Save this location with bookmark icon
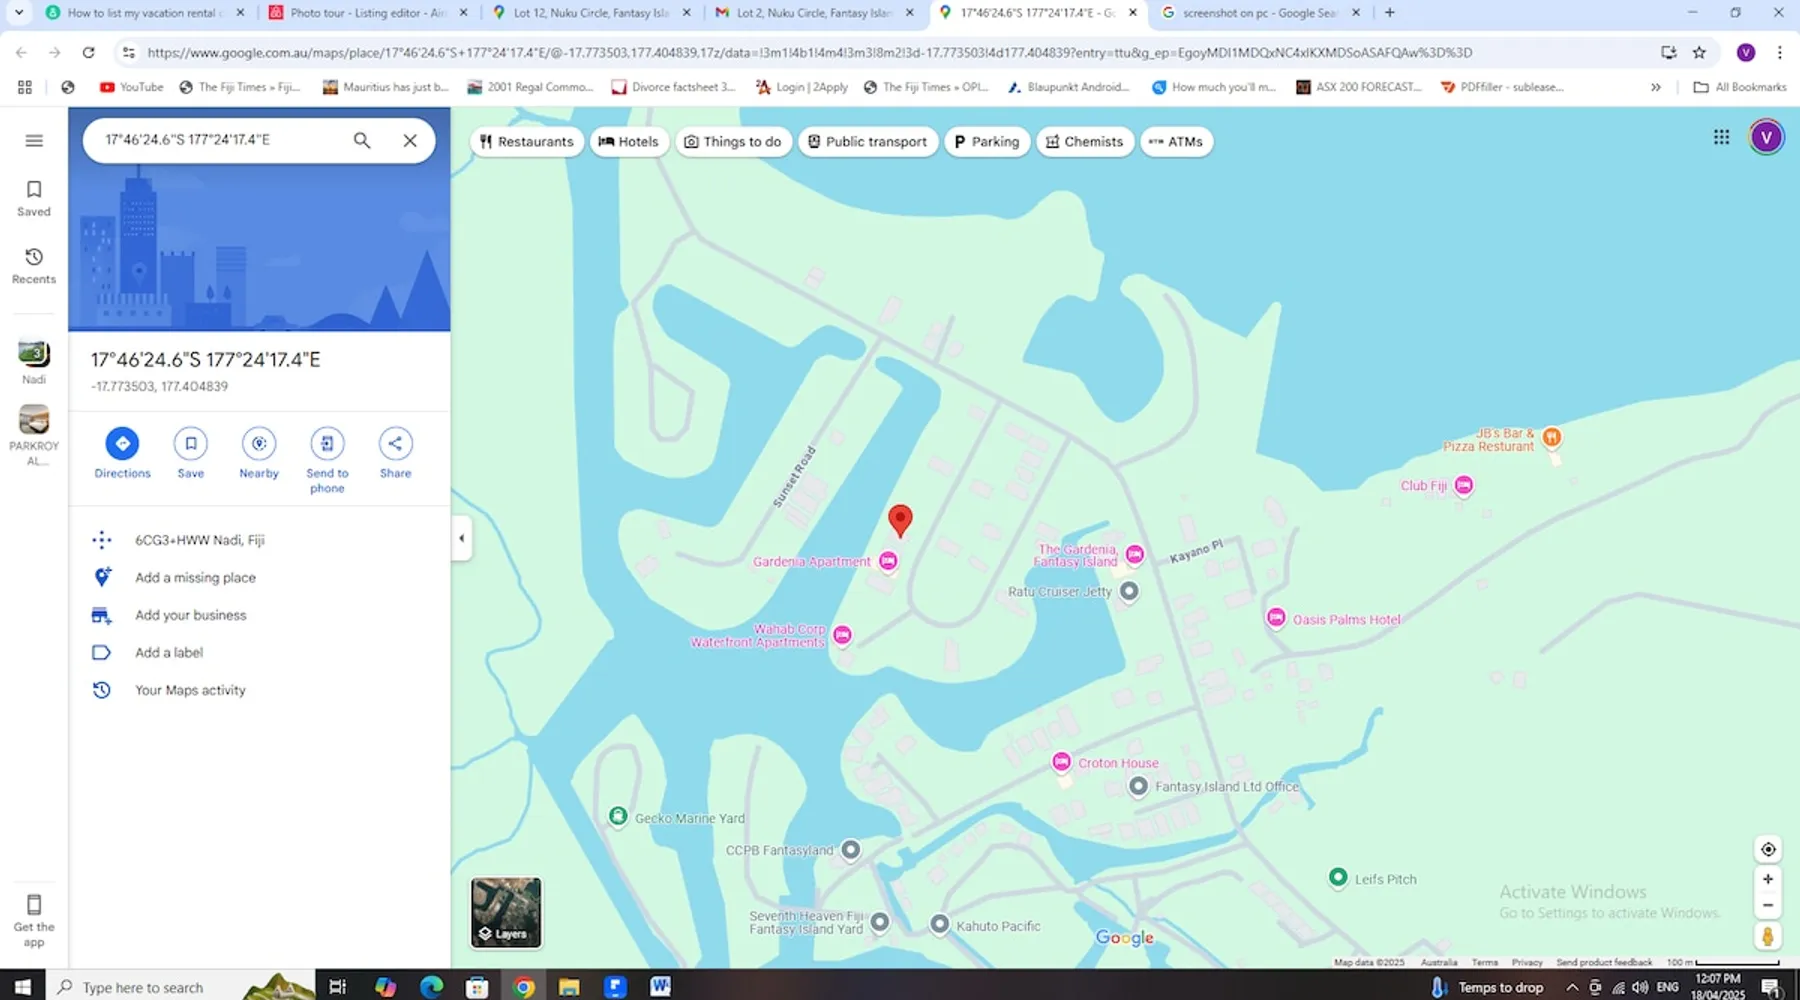 click(x=190, y=444)
